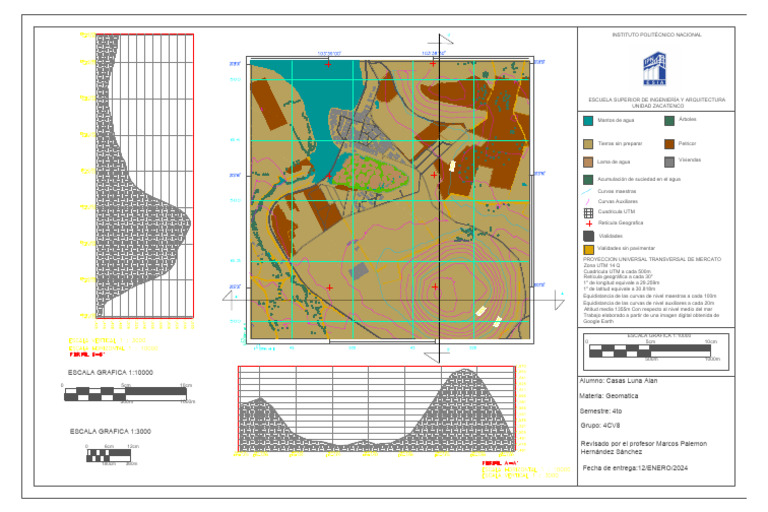The image size is (768, 512).
Task: Click the magenta Curvas Auxiliares line symbol
Action: [587, 201]
